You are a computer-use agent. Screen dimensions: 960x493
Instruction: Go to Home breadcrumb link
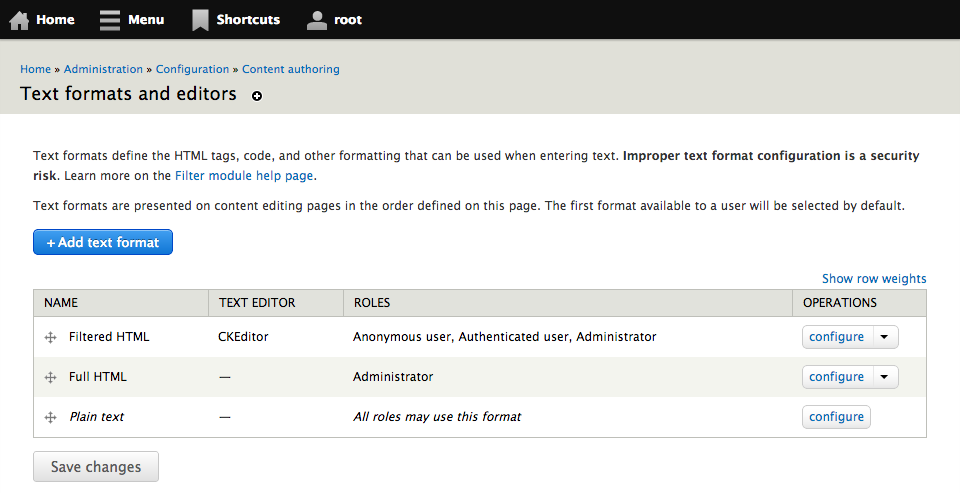click(36, 69)
